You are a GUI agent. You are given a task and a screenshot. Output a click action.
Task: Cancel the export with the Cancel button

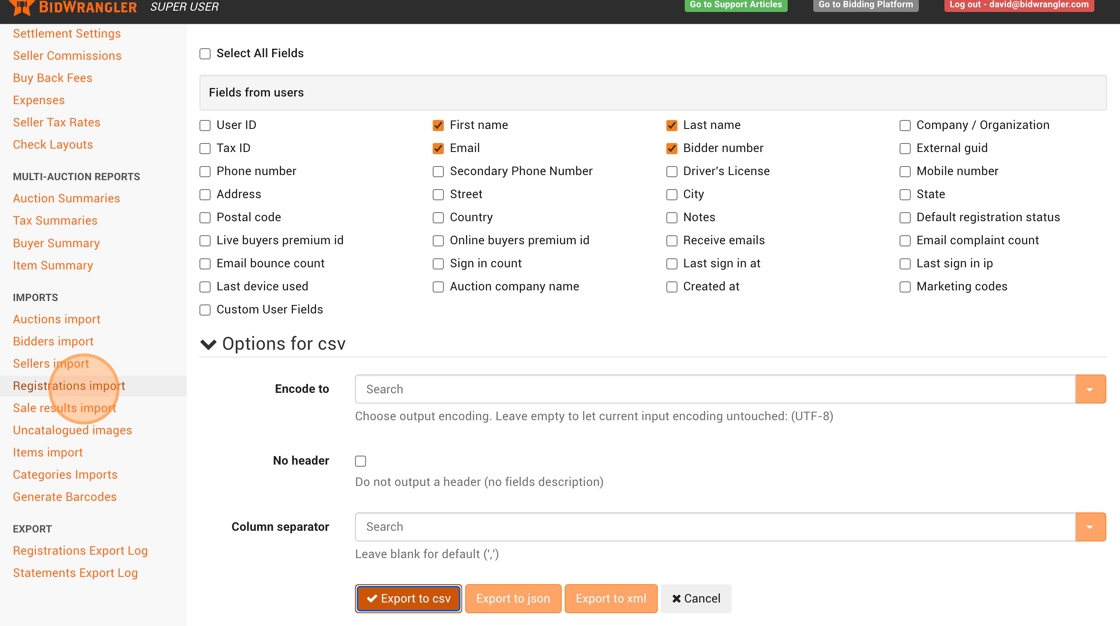(696, 599)
